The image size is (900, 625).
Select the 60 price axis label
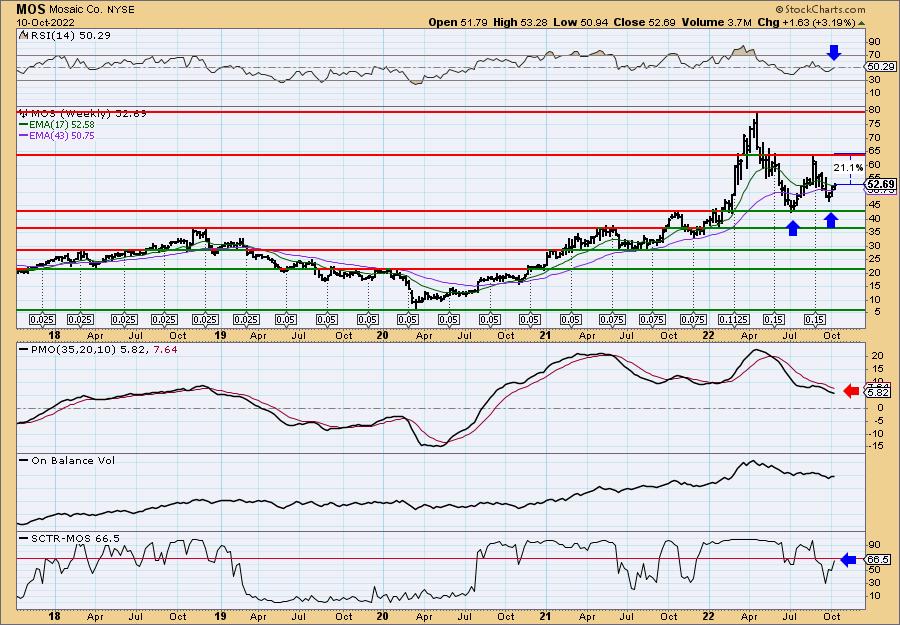pyautogui.click(x=874, y=165)
